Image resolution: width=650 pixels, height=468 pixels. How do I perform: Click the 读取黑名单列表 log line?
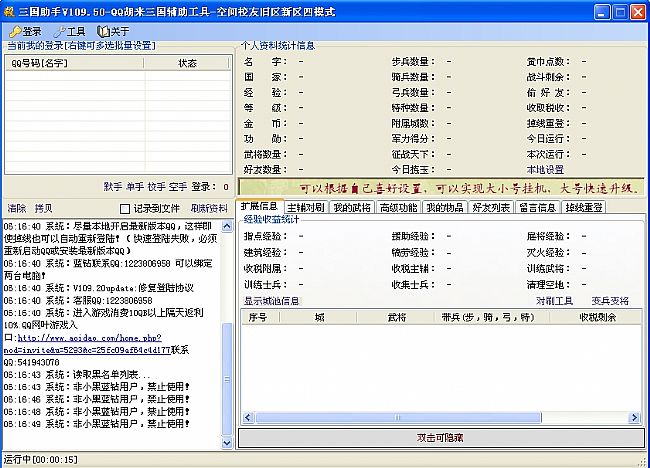[77, 375]
